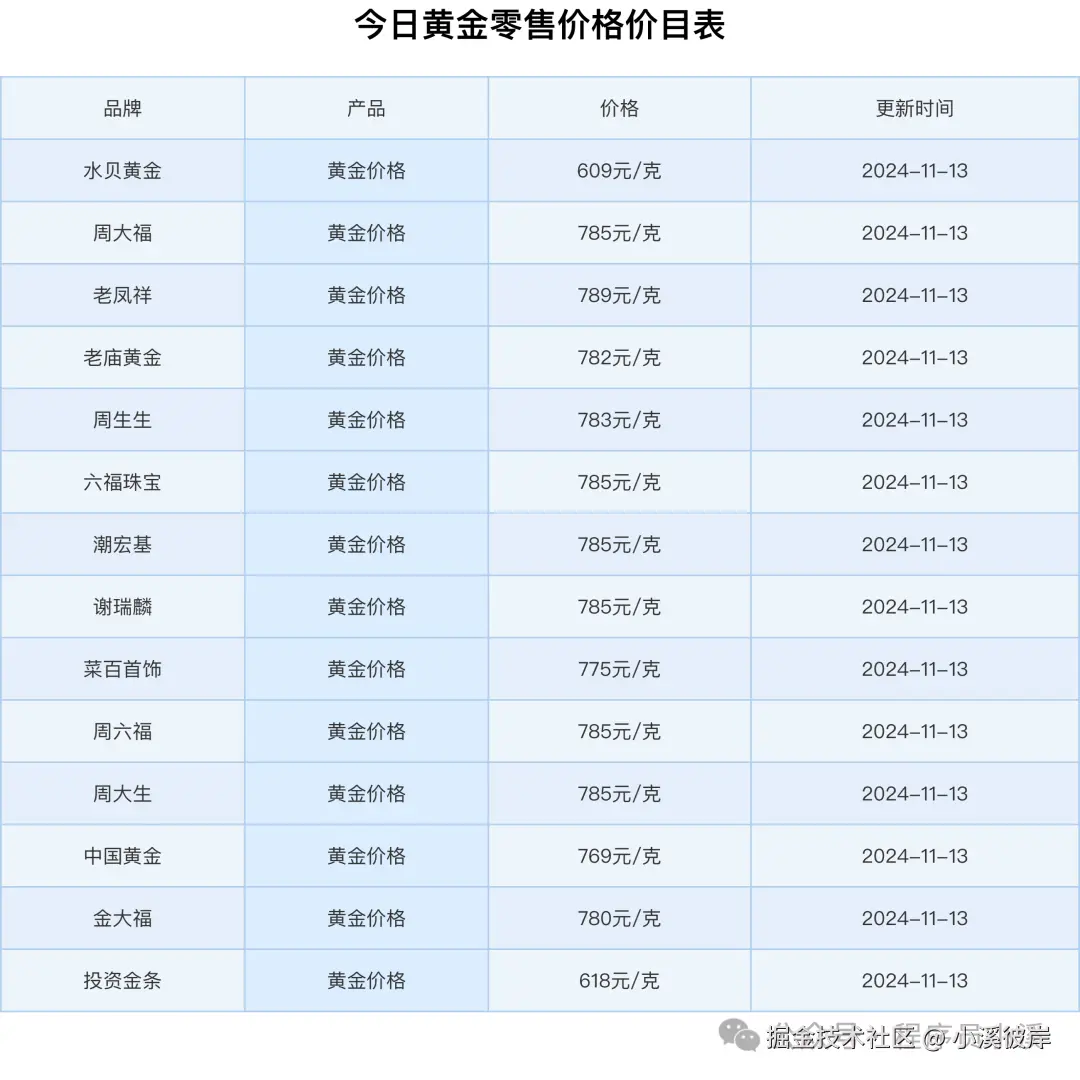Select the 周大福 brand row
The width and height of the screenshot is (1080, 1080).
(122, 233)
